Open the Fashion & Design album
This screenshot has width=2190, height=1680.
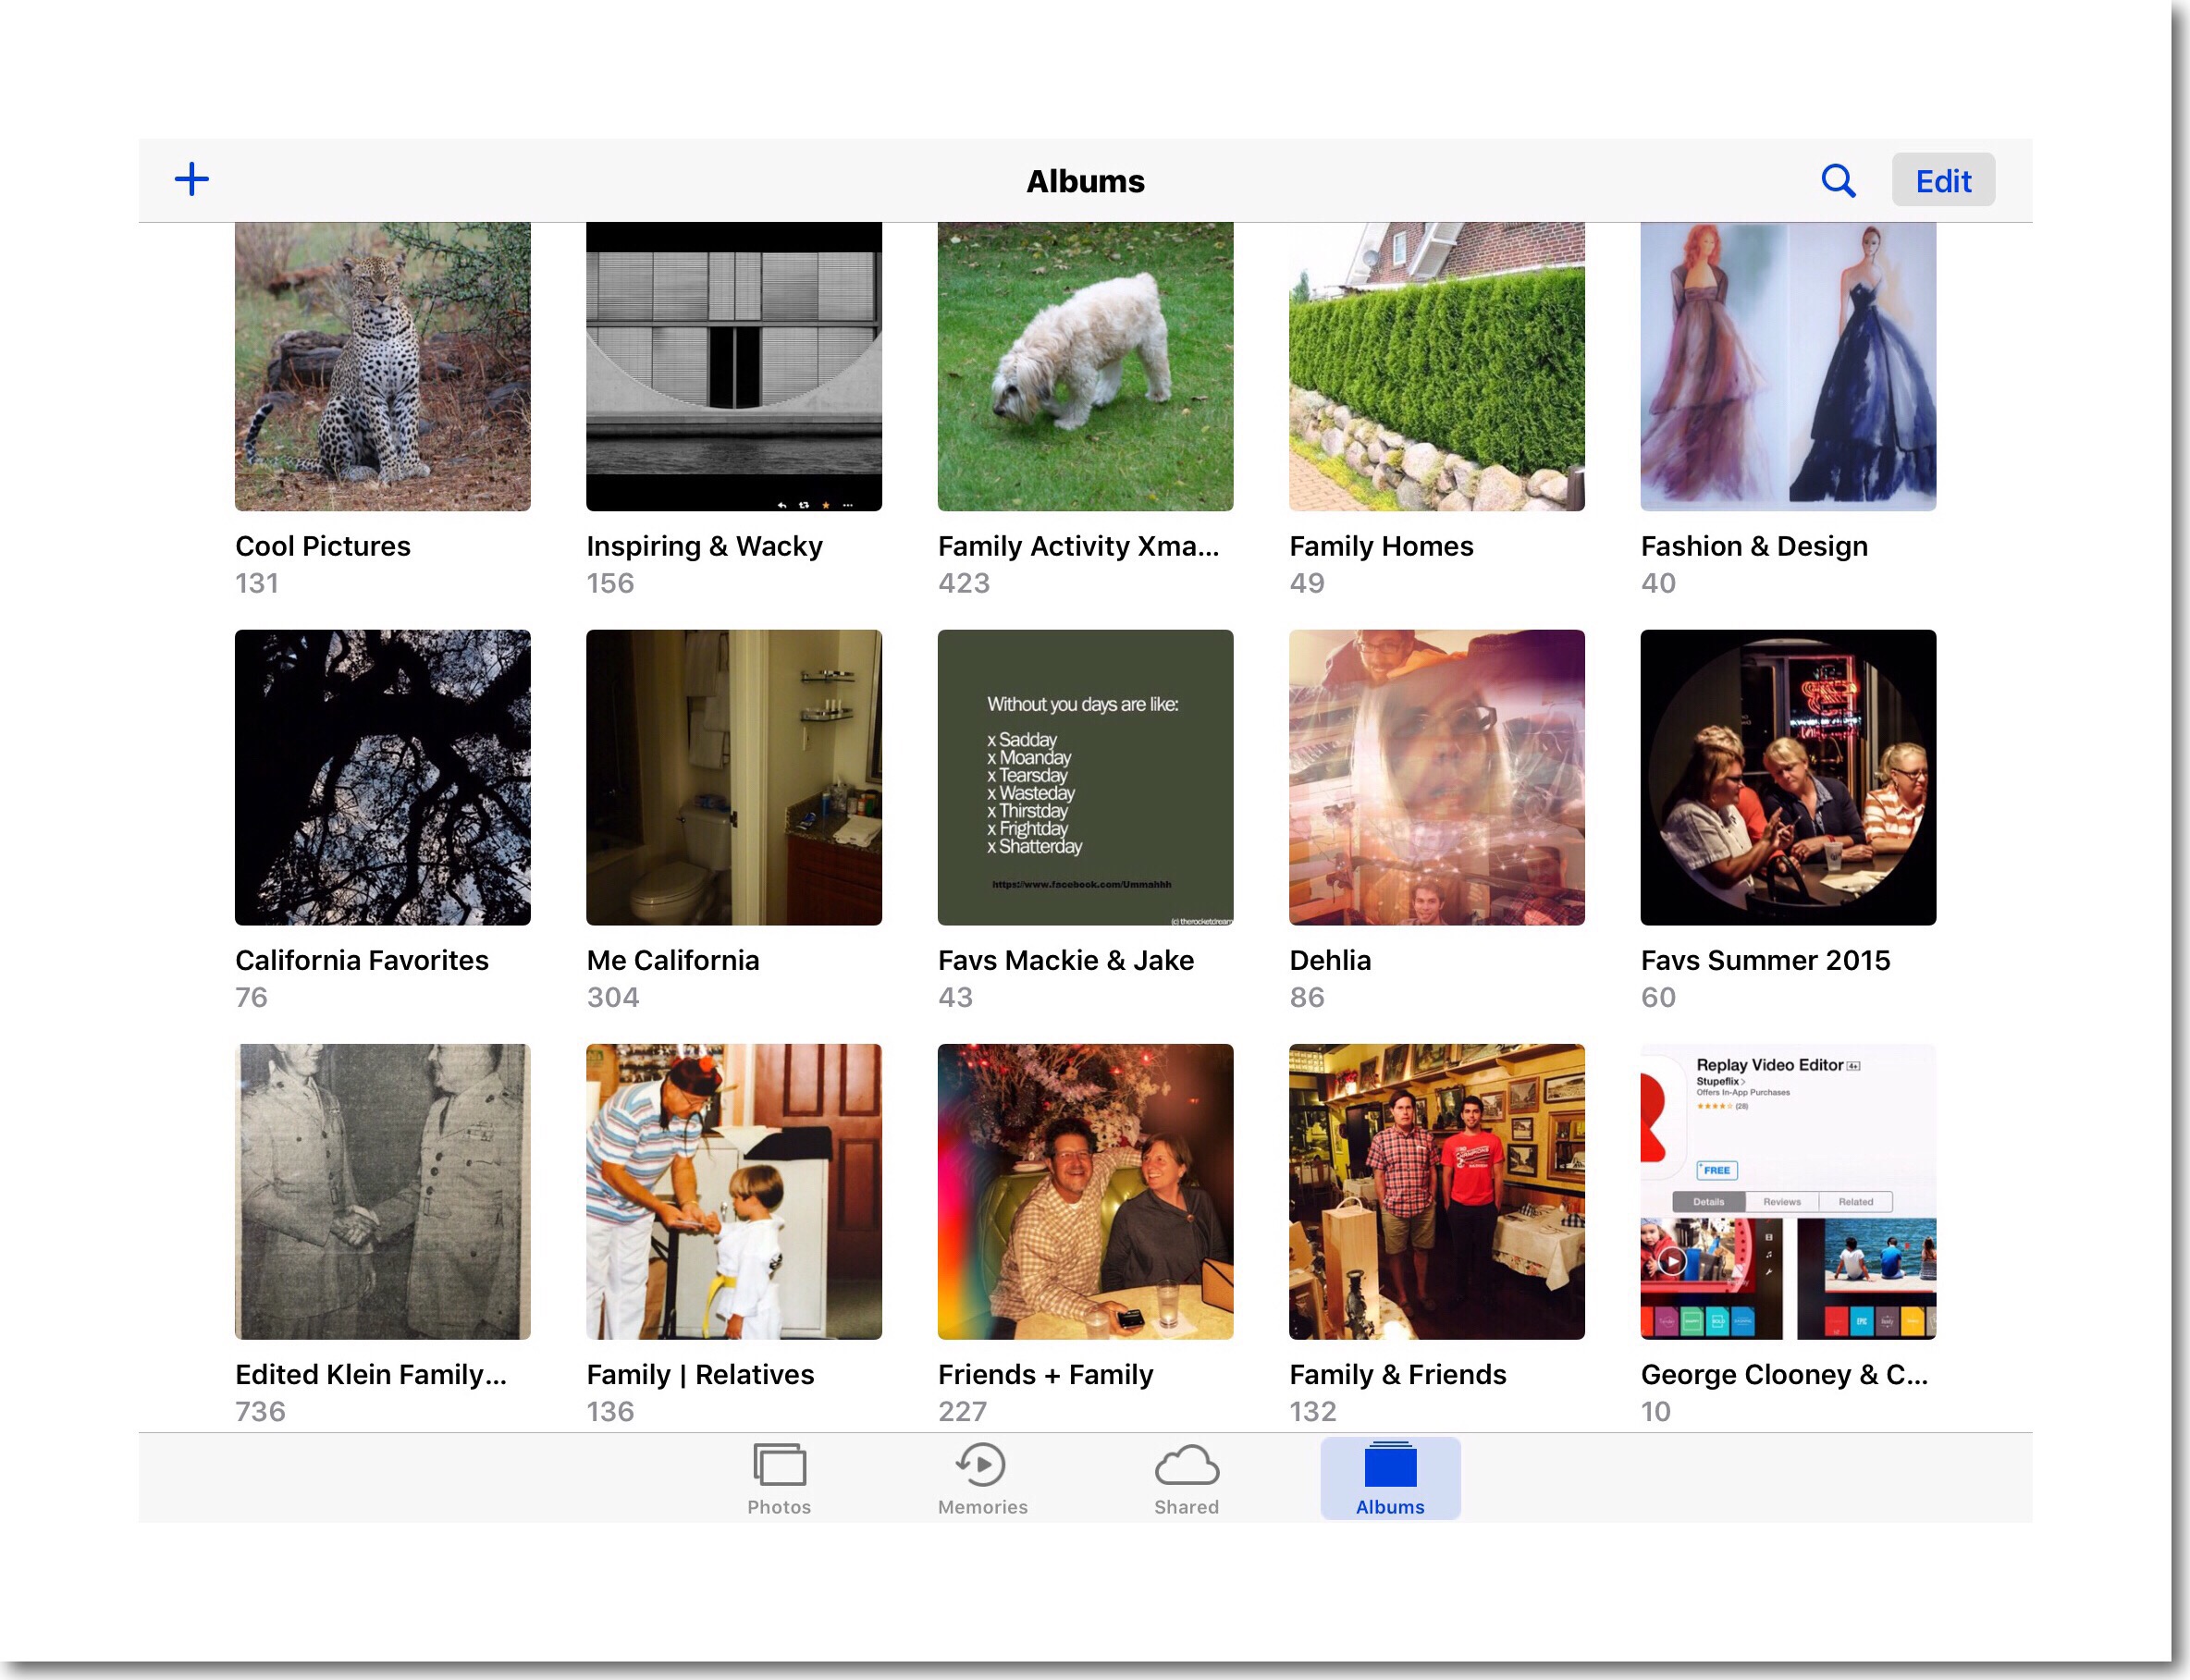[x=1788, y=366]
